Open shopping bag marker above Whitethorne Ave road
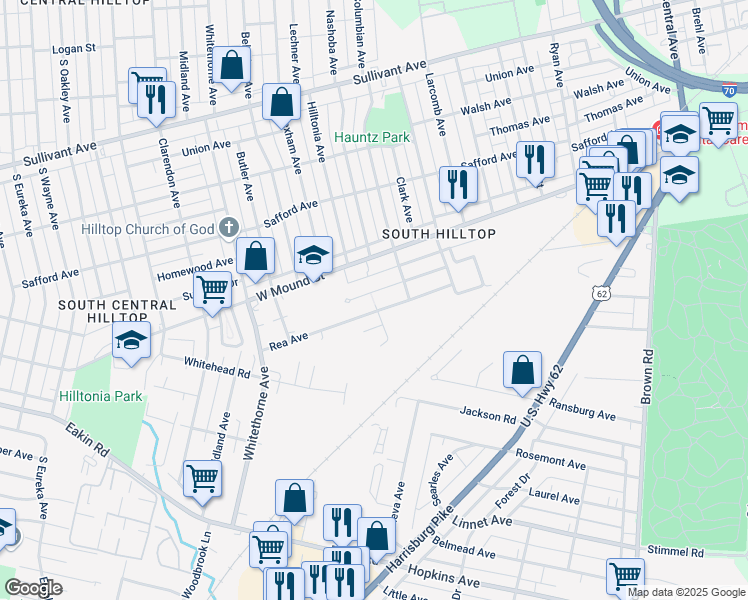Viewport: 748px width, 600px height. tap(294, 499)
